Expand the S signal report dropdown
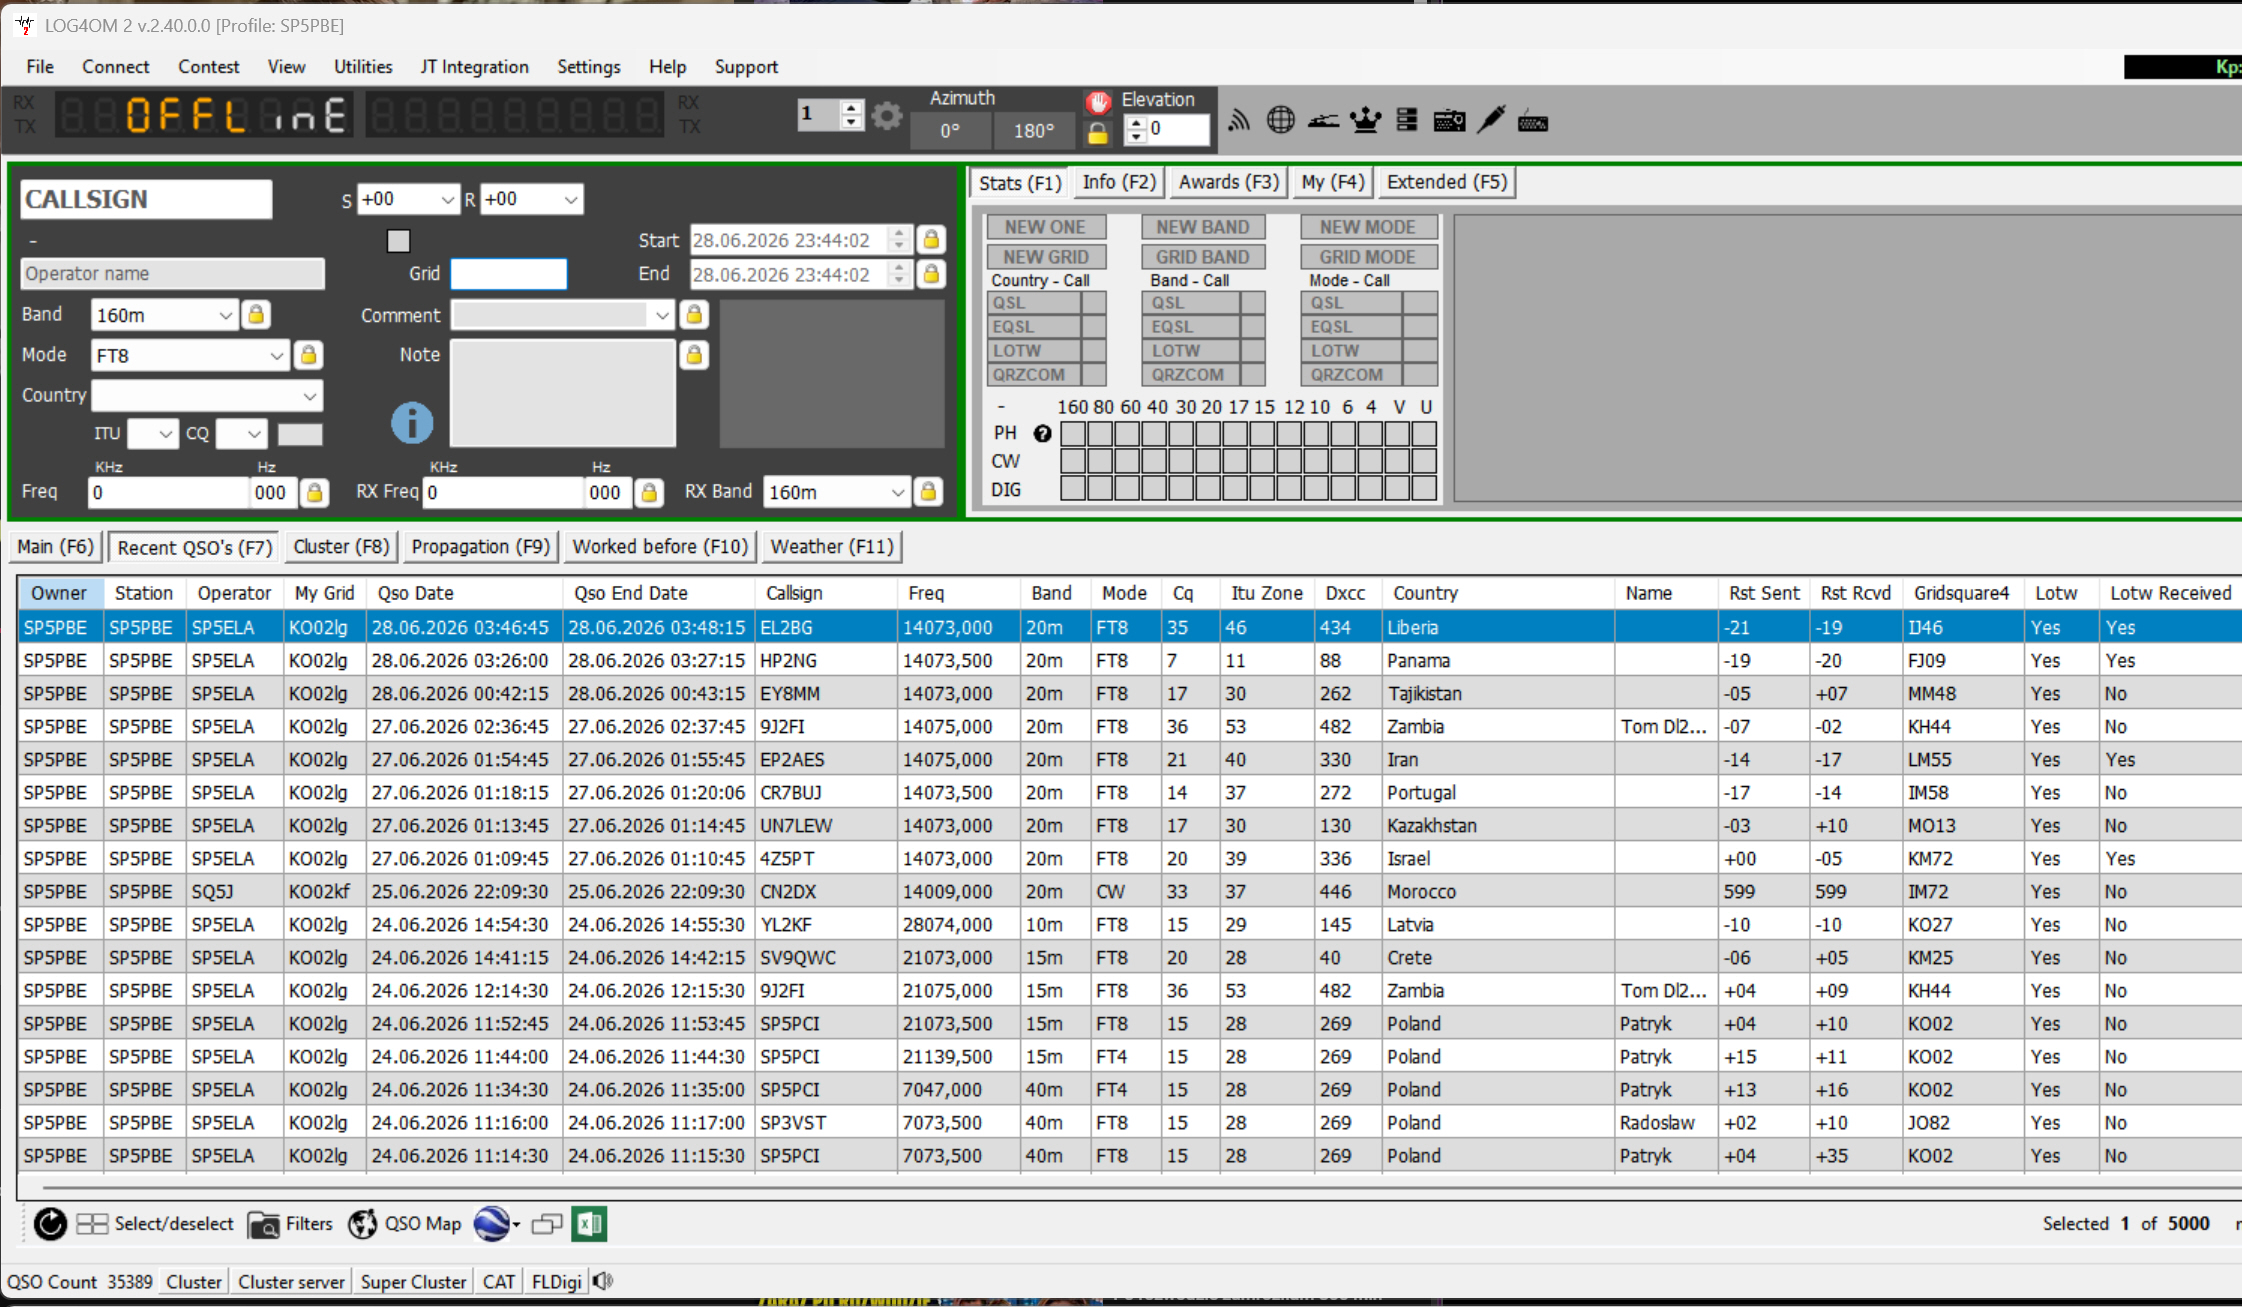The image size is (2242, 1307). tap(447, 199)
